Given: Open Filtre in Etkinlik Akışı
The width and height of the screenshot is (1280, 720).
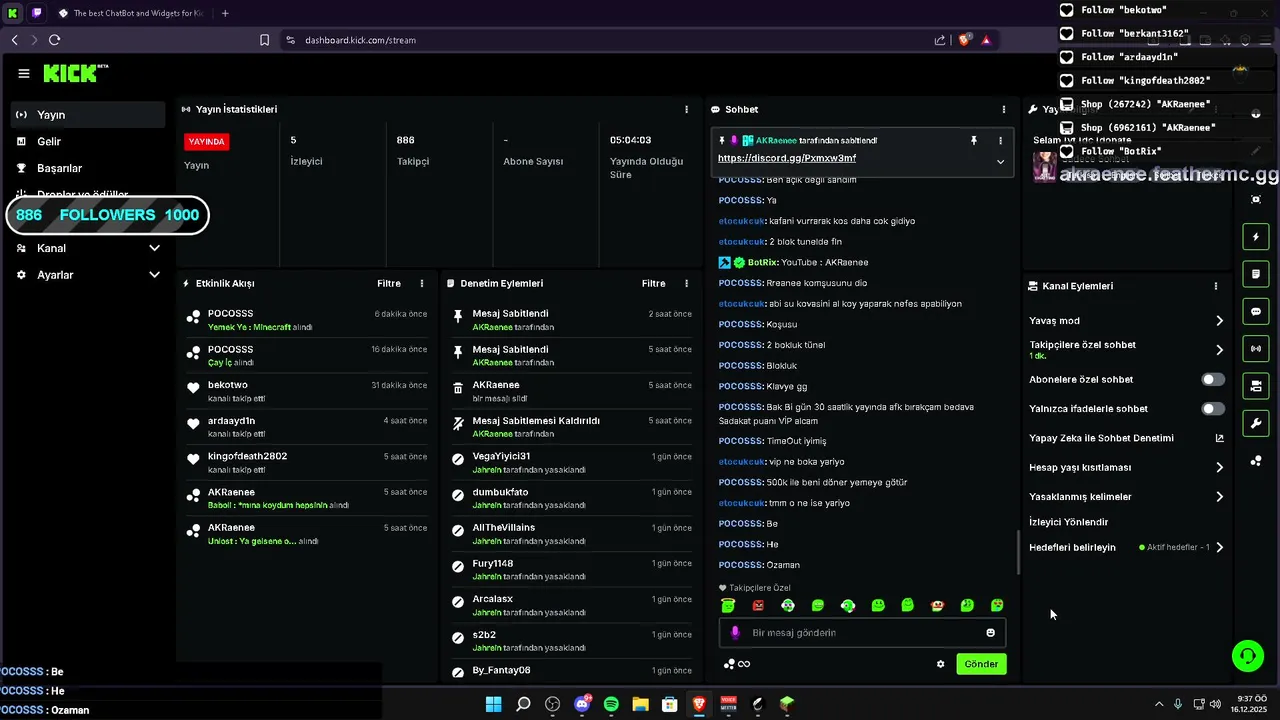Looking at the screenshot, I should [x=389, y=284].
